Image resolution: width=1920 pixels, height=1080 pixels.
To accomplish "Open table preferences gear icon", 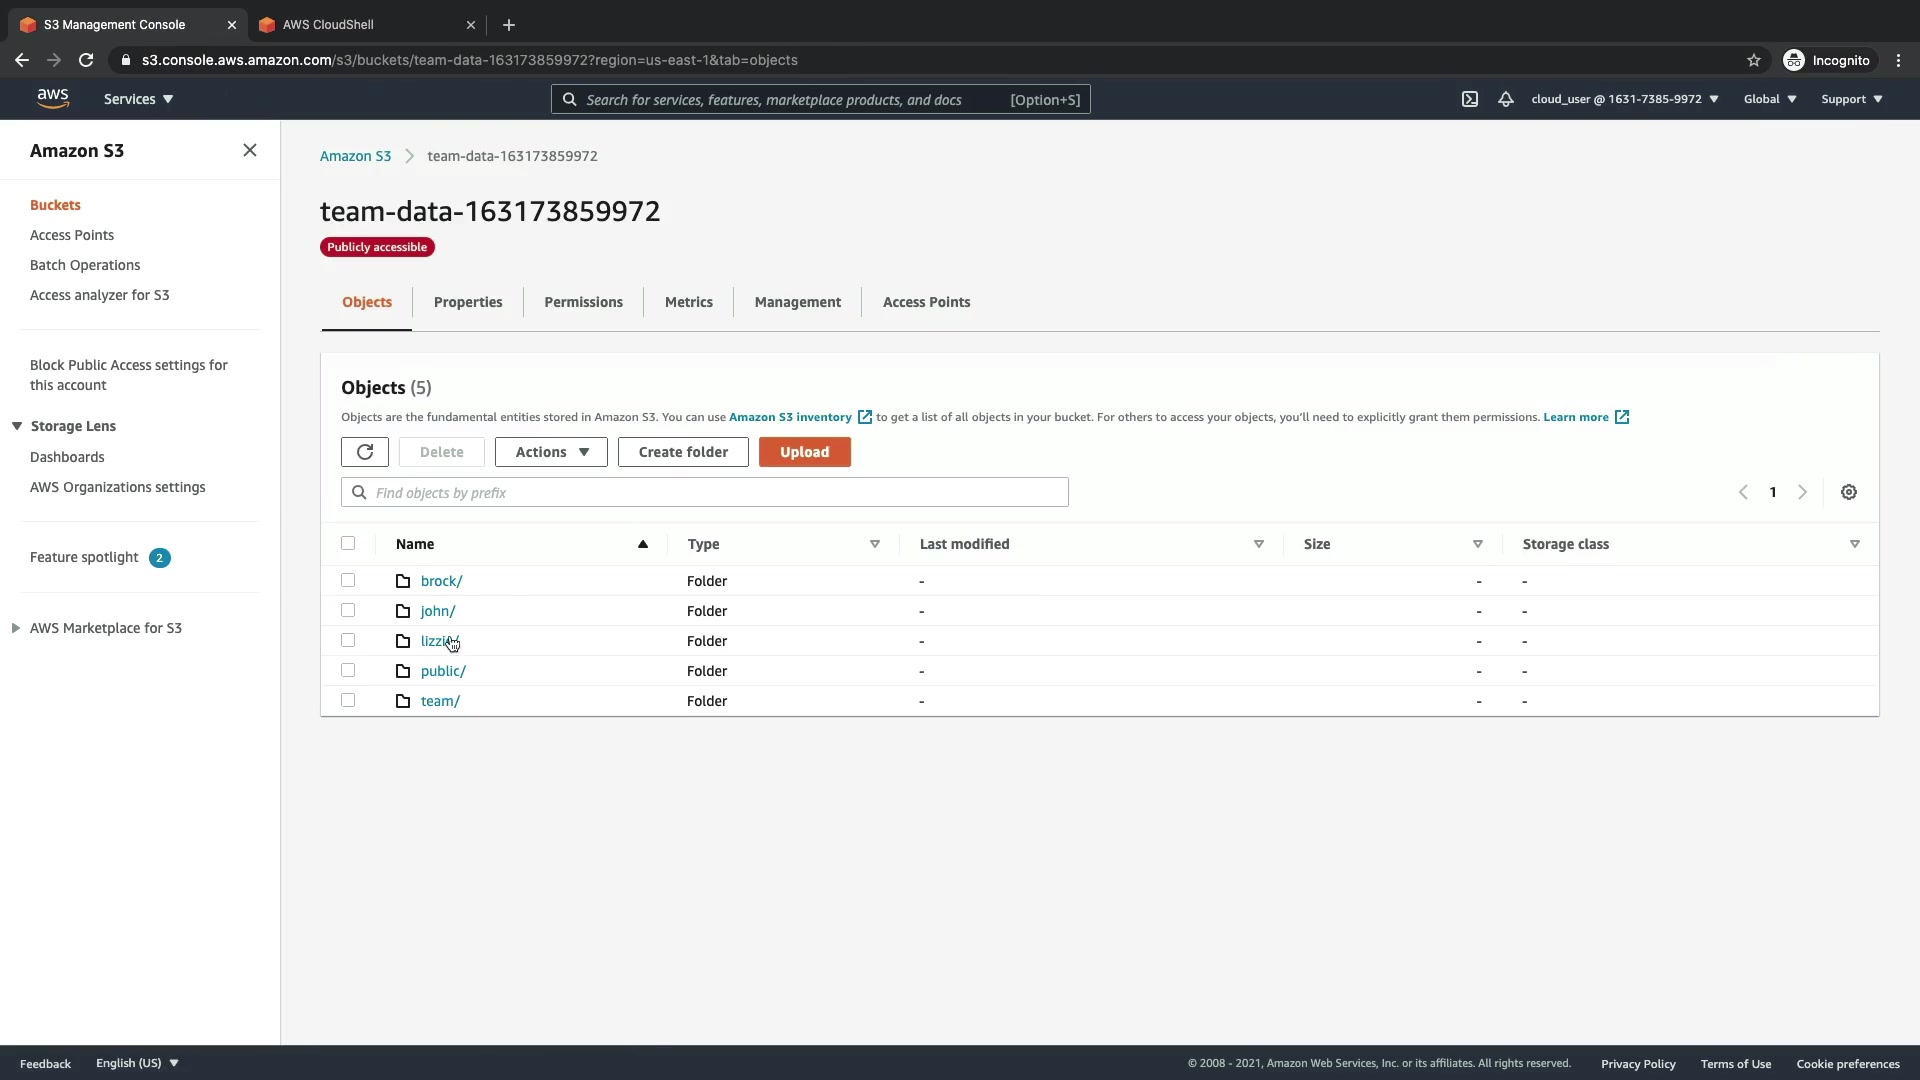I will click(x=1849, y=492).
